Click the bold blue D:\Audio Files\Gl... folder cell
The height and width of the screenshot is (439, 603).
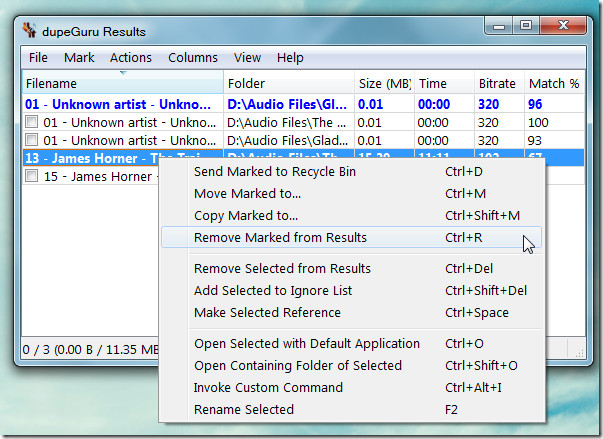pyautogui.click(x=287, y=104)
